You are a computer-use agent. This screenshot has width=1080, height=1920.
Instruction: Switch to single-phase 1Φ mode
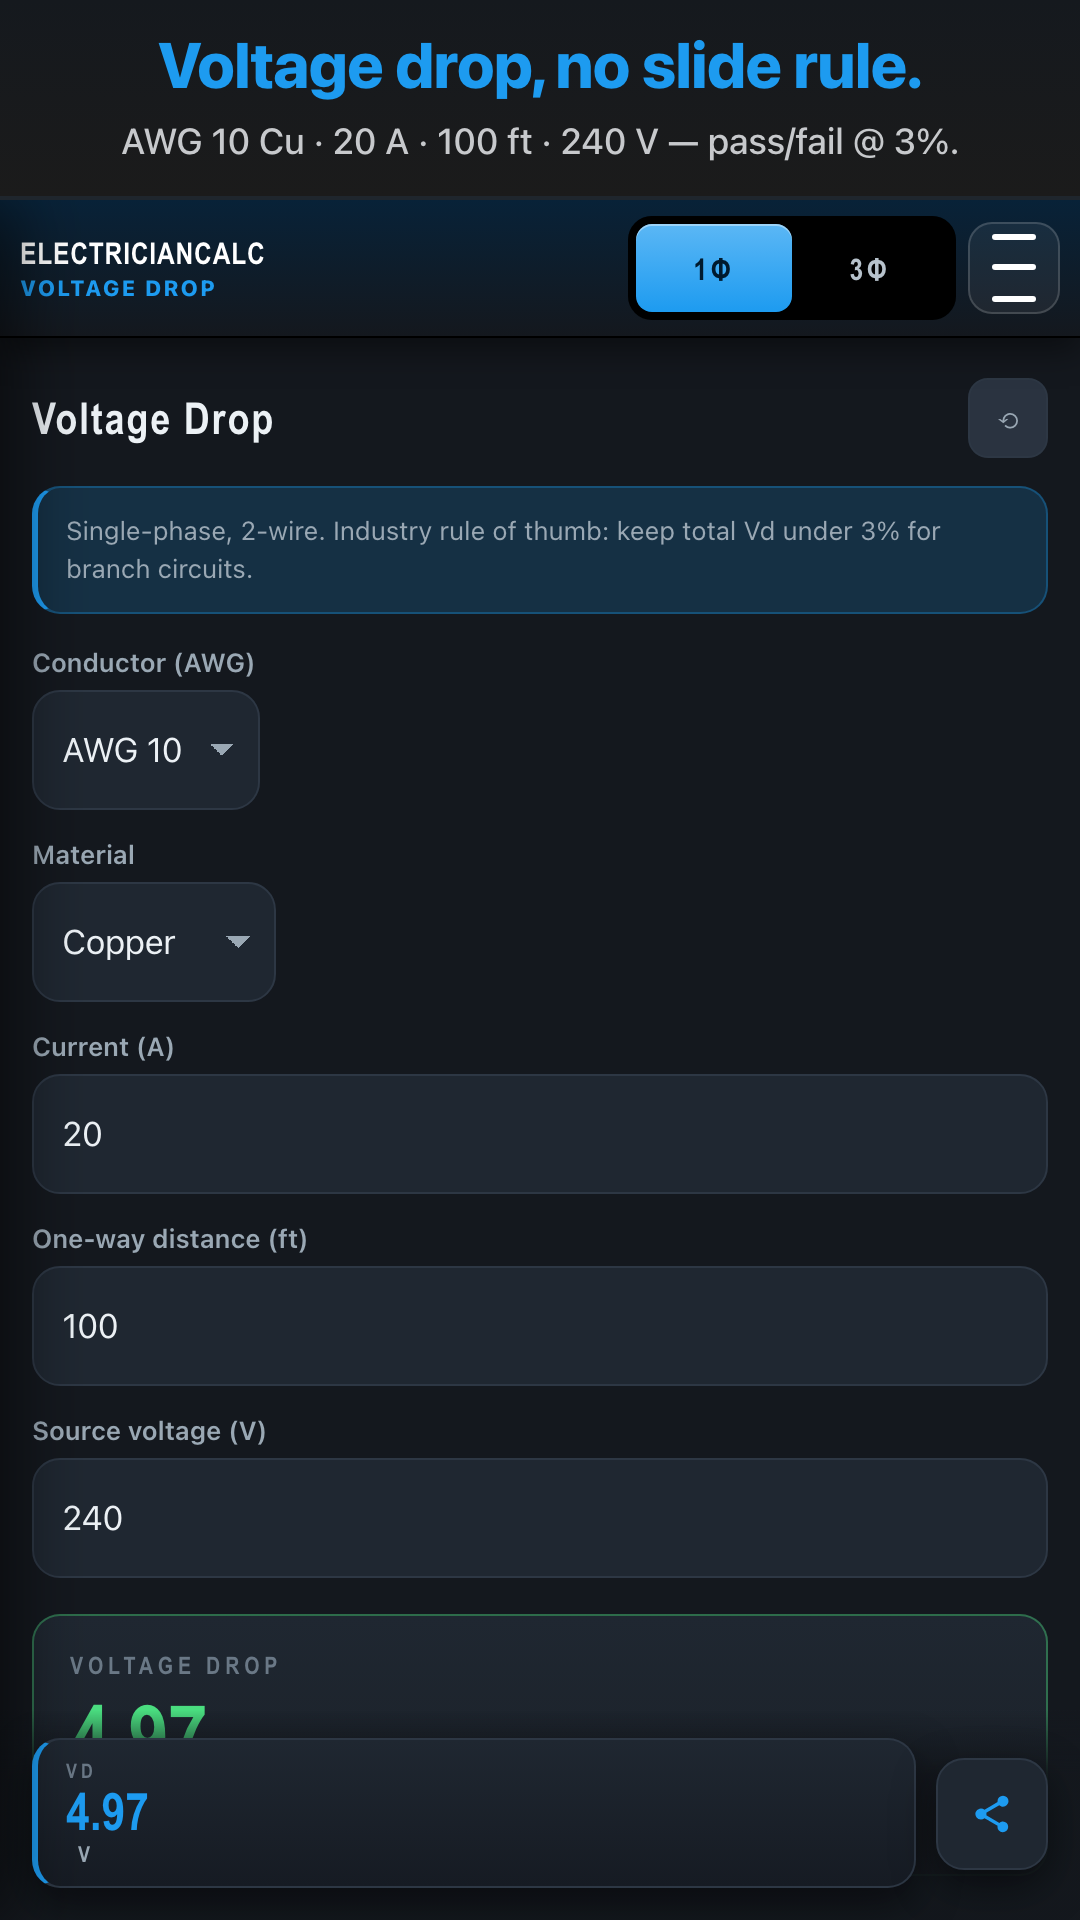pyautogui.click(x=713, y=268)
